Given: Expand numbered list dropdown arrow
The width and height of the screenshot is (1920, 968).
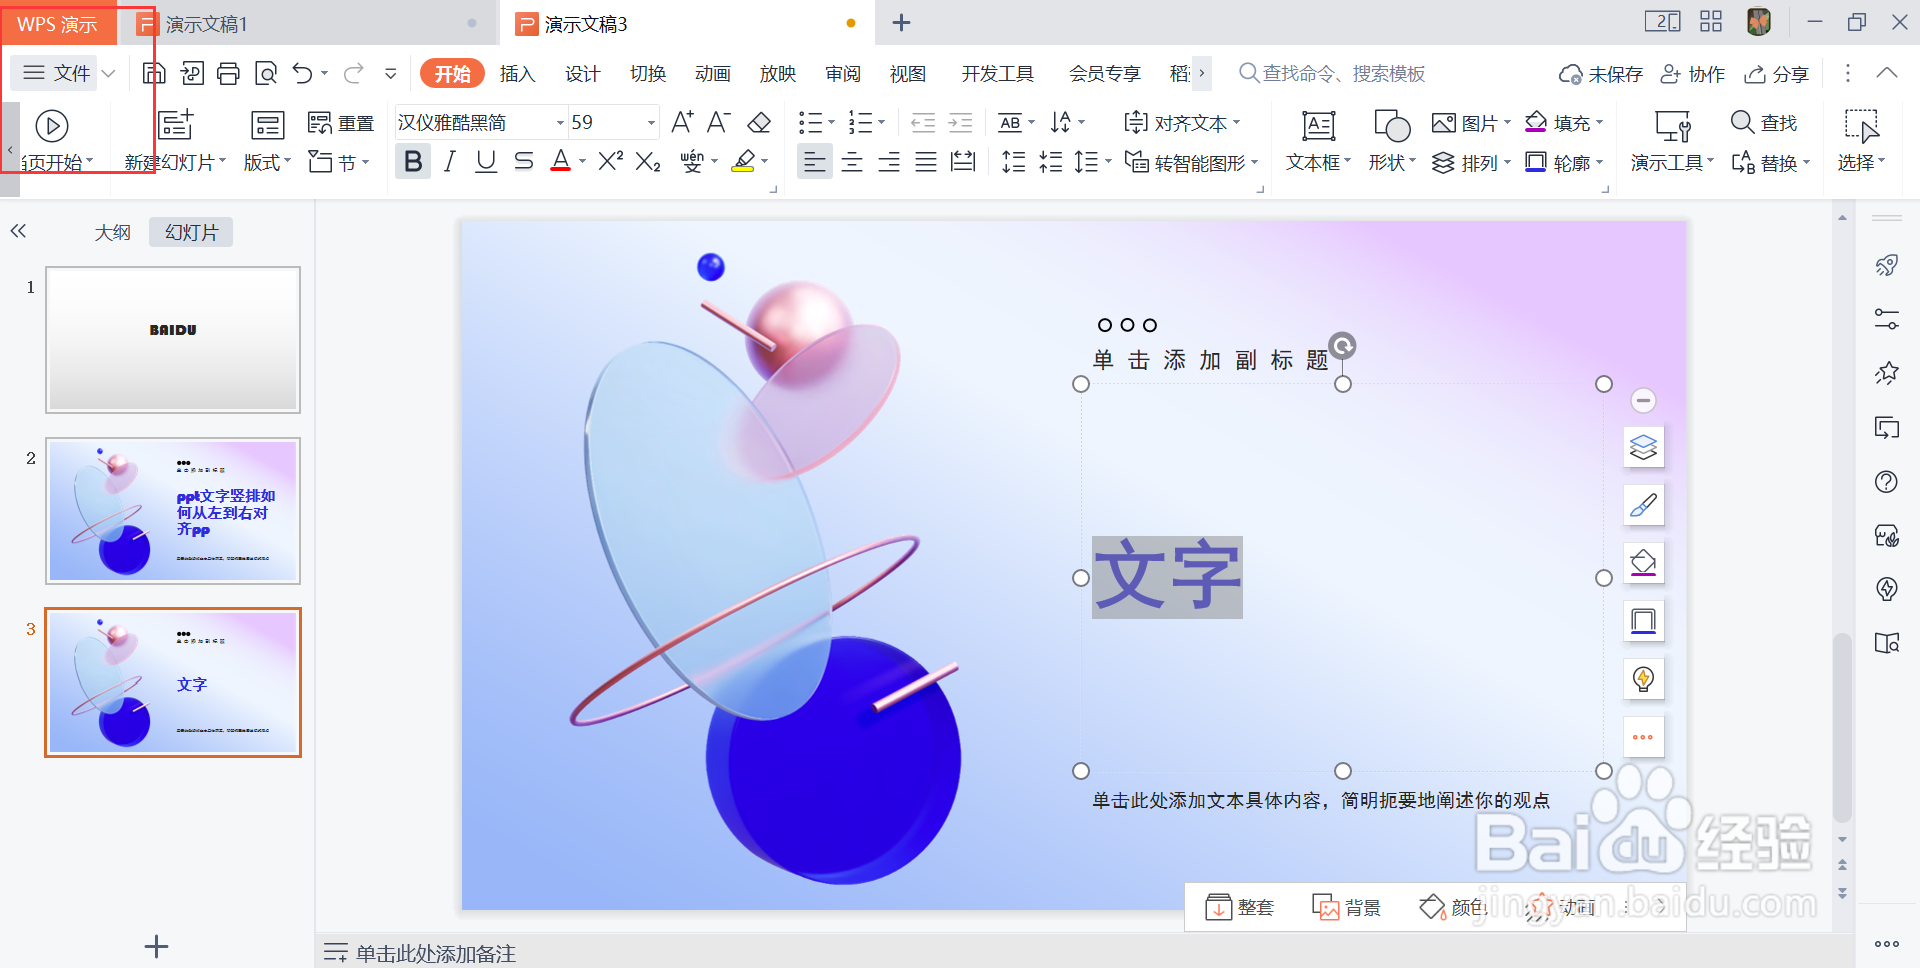Looking at the screenshot, I should (x=881, y=123).
